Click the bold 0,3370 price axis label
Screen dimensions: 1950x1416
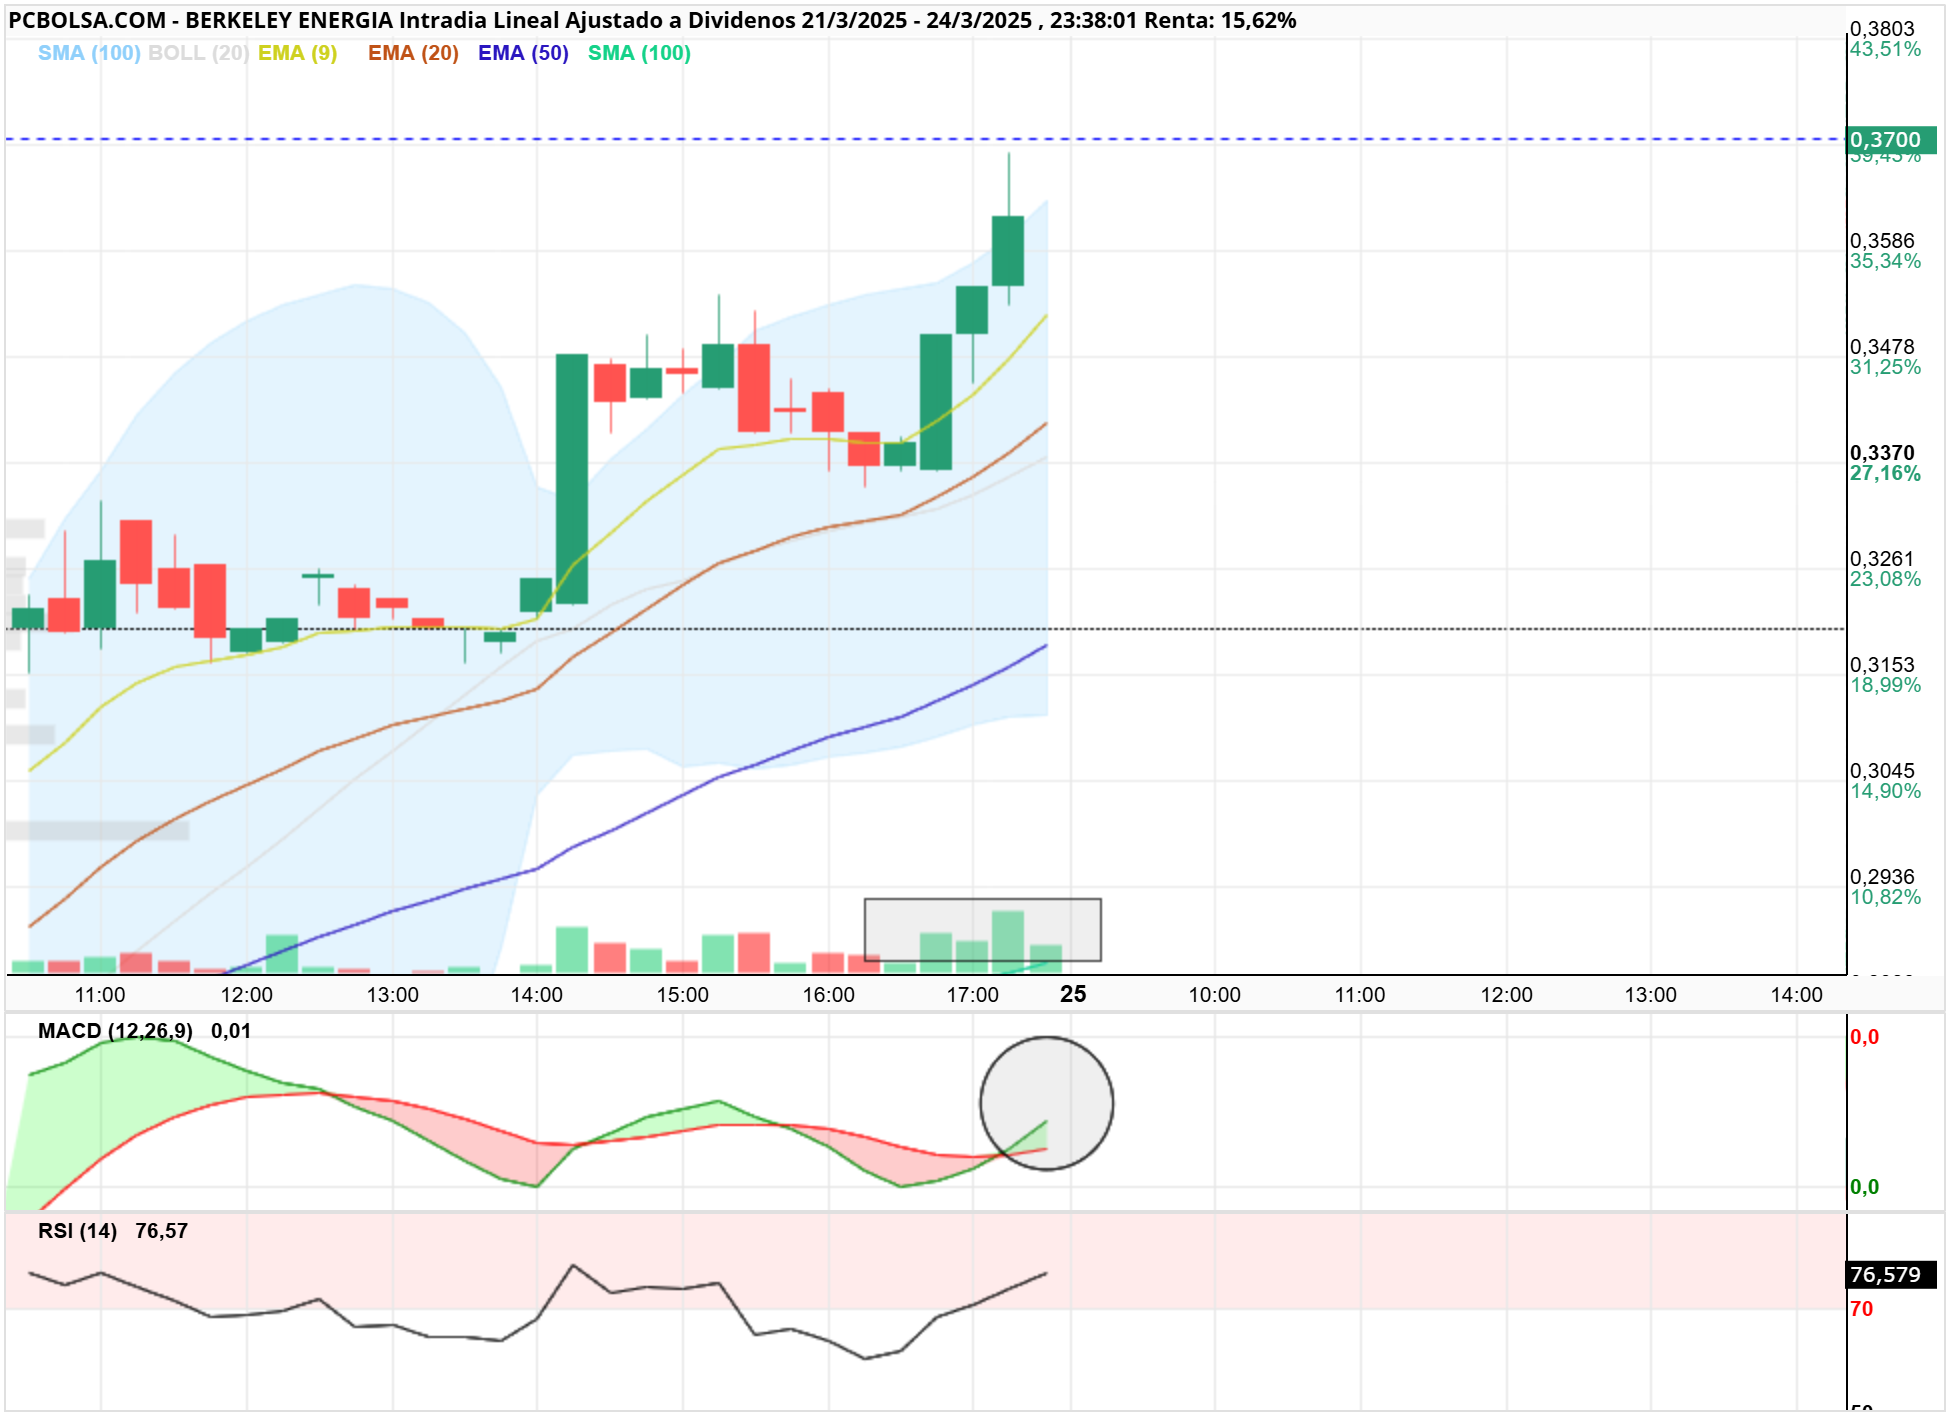point(1882,453)
